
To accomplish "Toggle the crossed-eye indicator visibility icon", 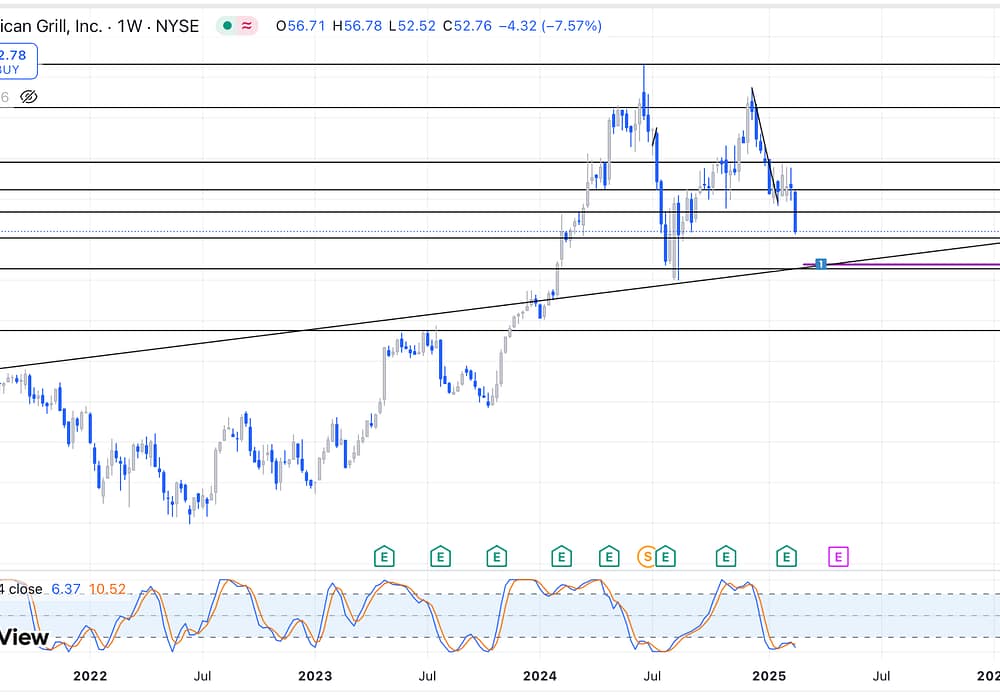I will (x=29, y=97).
